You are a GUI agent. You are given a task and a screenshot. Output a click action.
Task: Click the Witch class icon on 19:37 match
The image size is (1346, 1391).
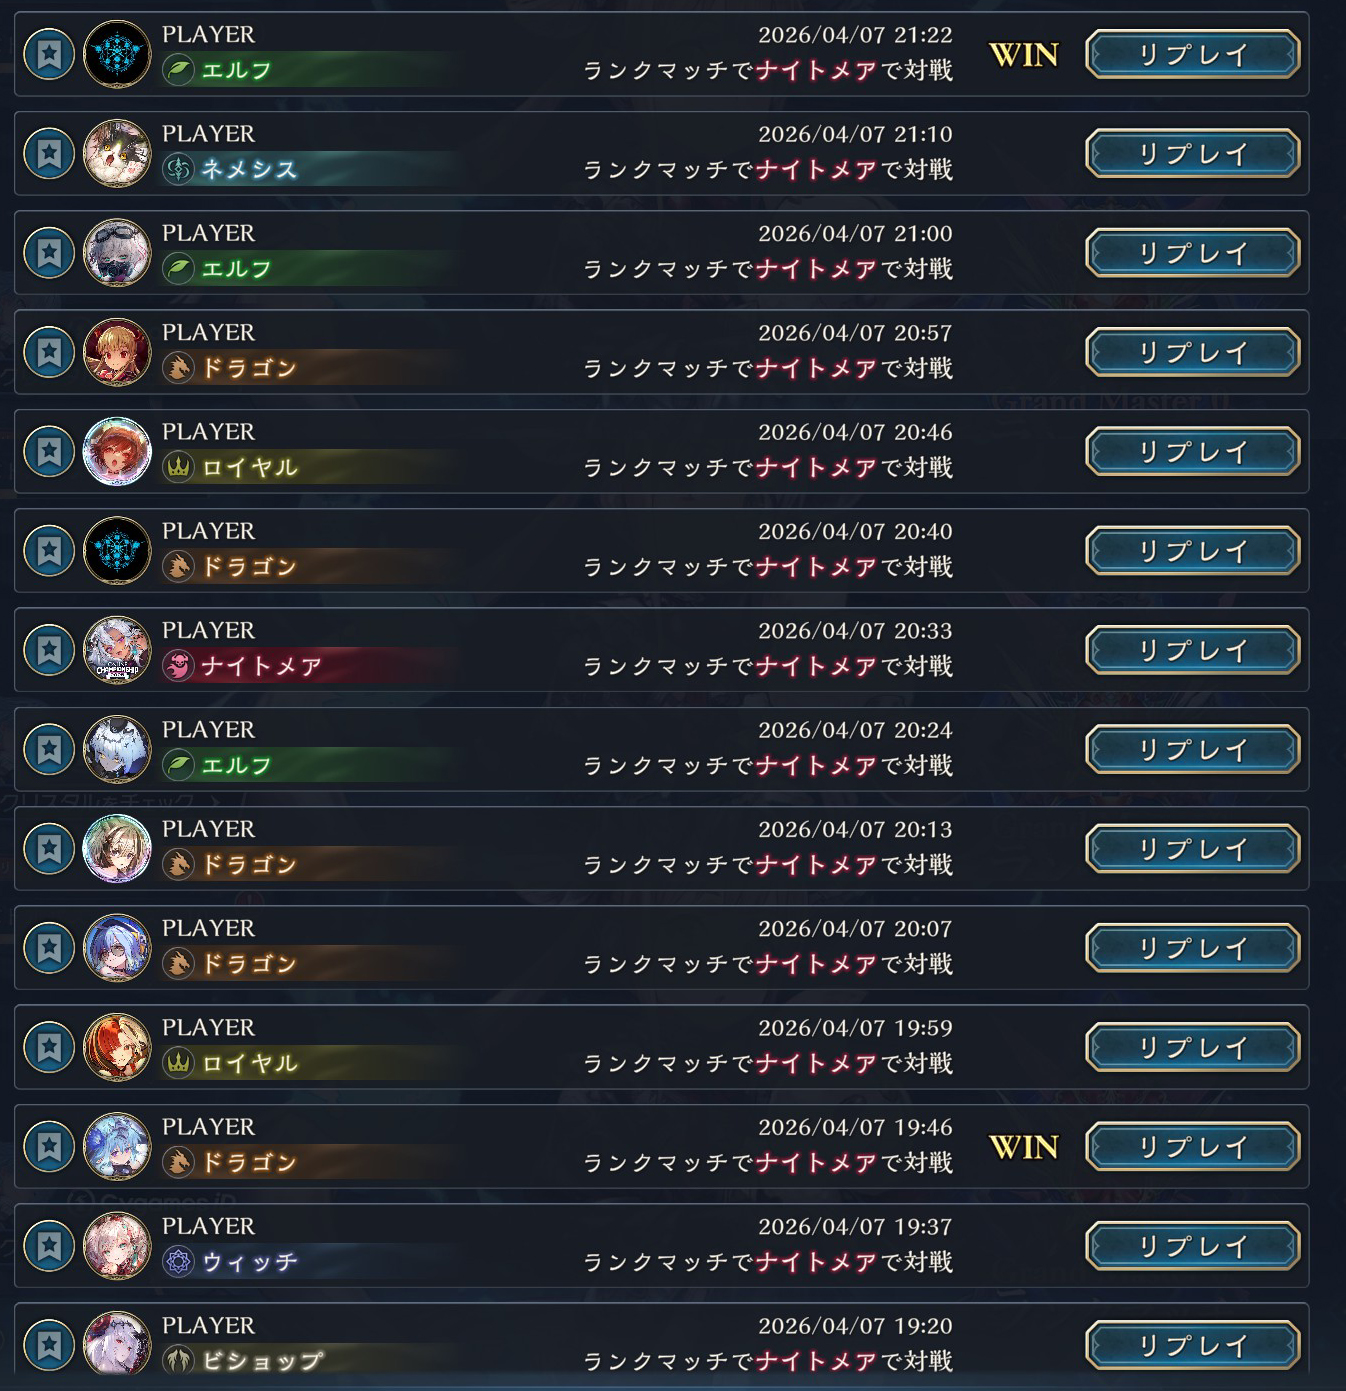pos(178,1262)
